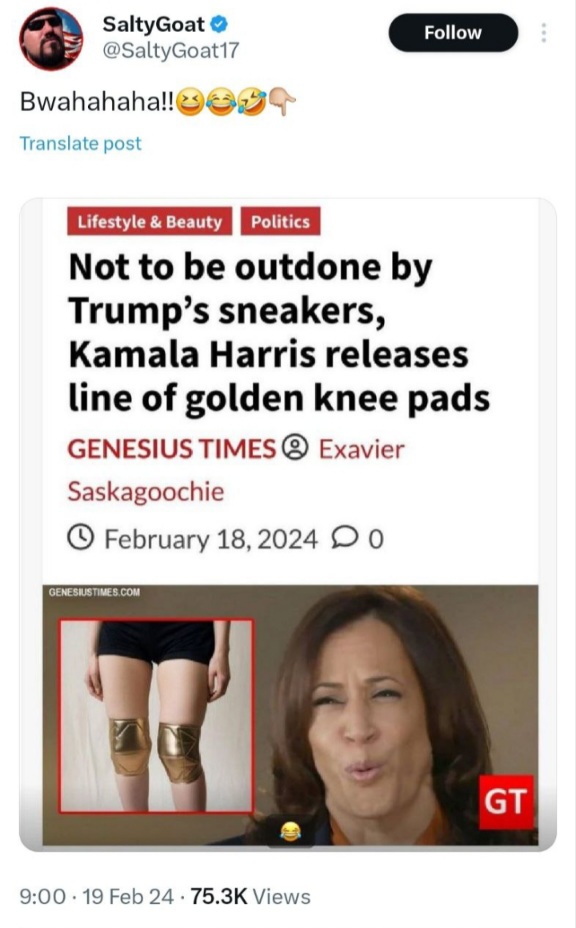Click the February 18, 2024 date

coord(211,539)
